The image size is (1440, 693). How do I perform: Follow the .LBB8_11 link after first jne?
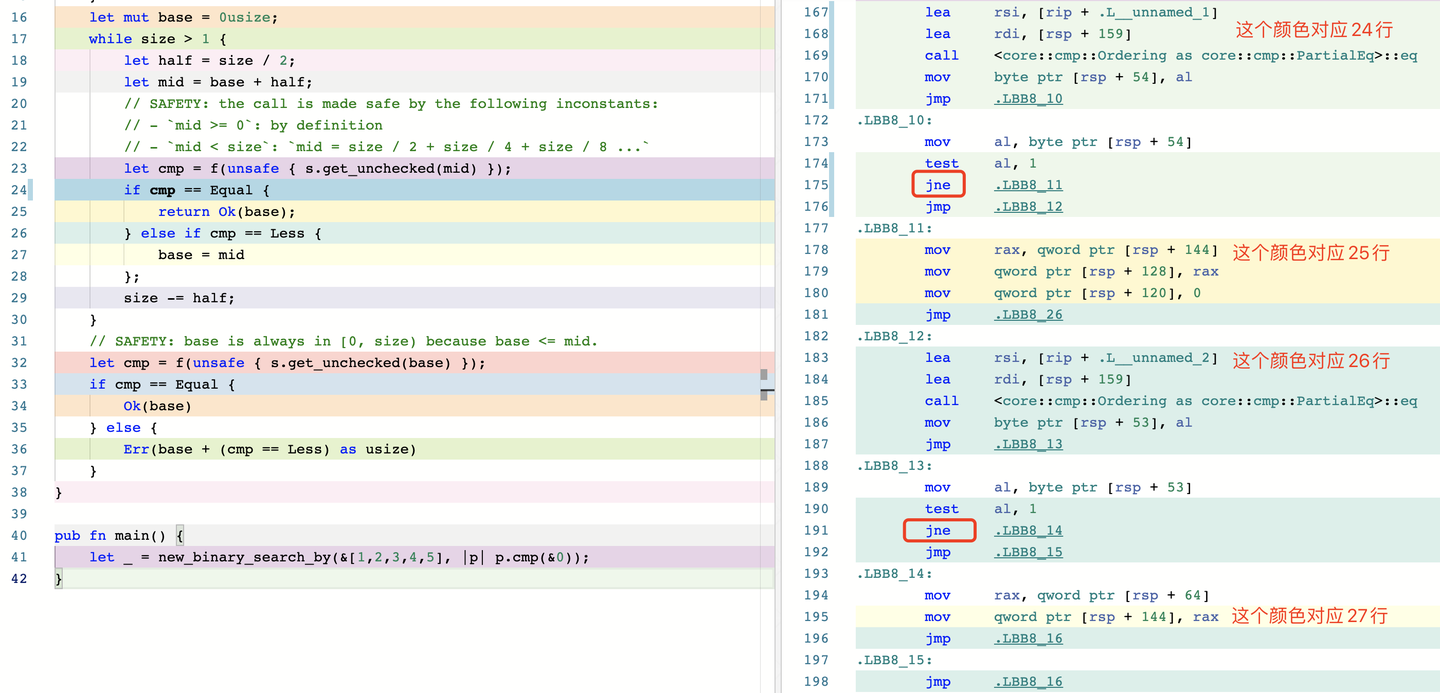tap(1028, 185)
